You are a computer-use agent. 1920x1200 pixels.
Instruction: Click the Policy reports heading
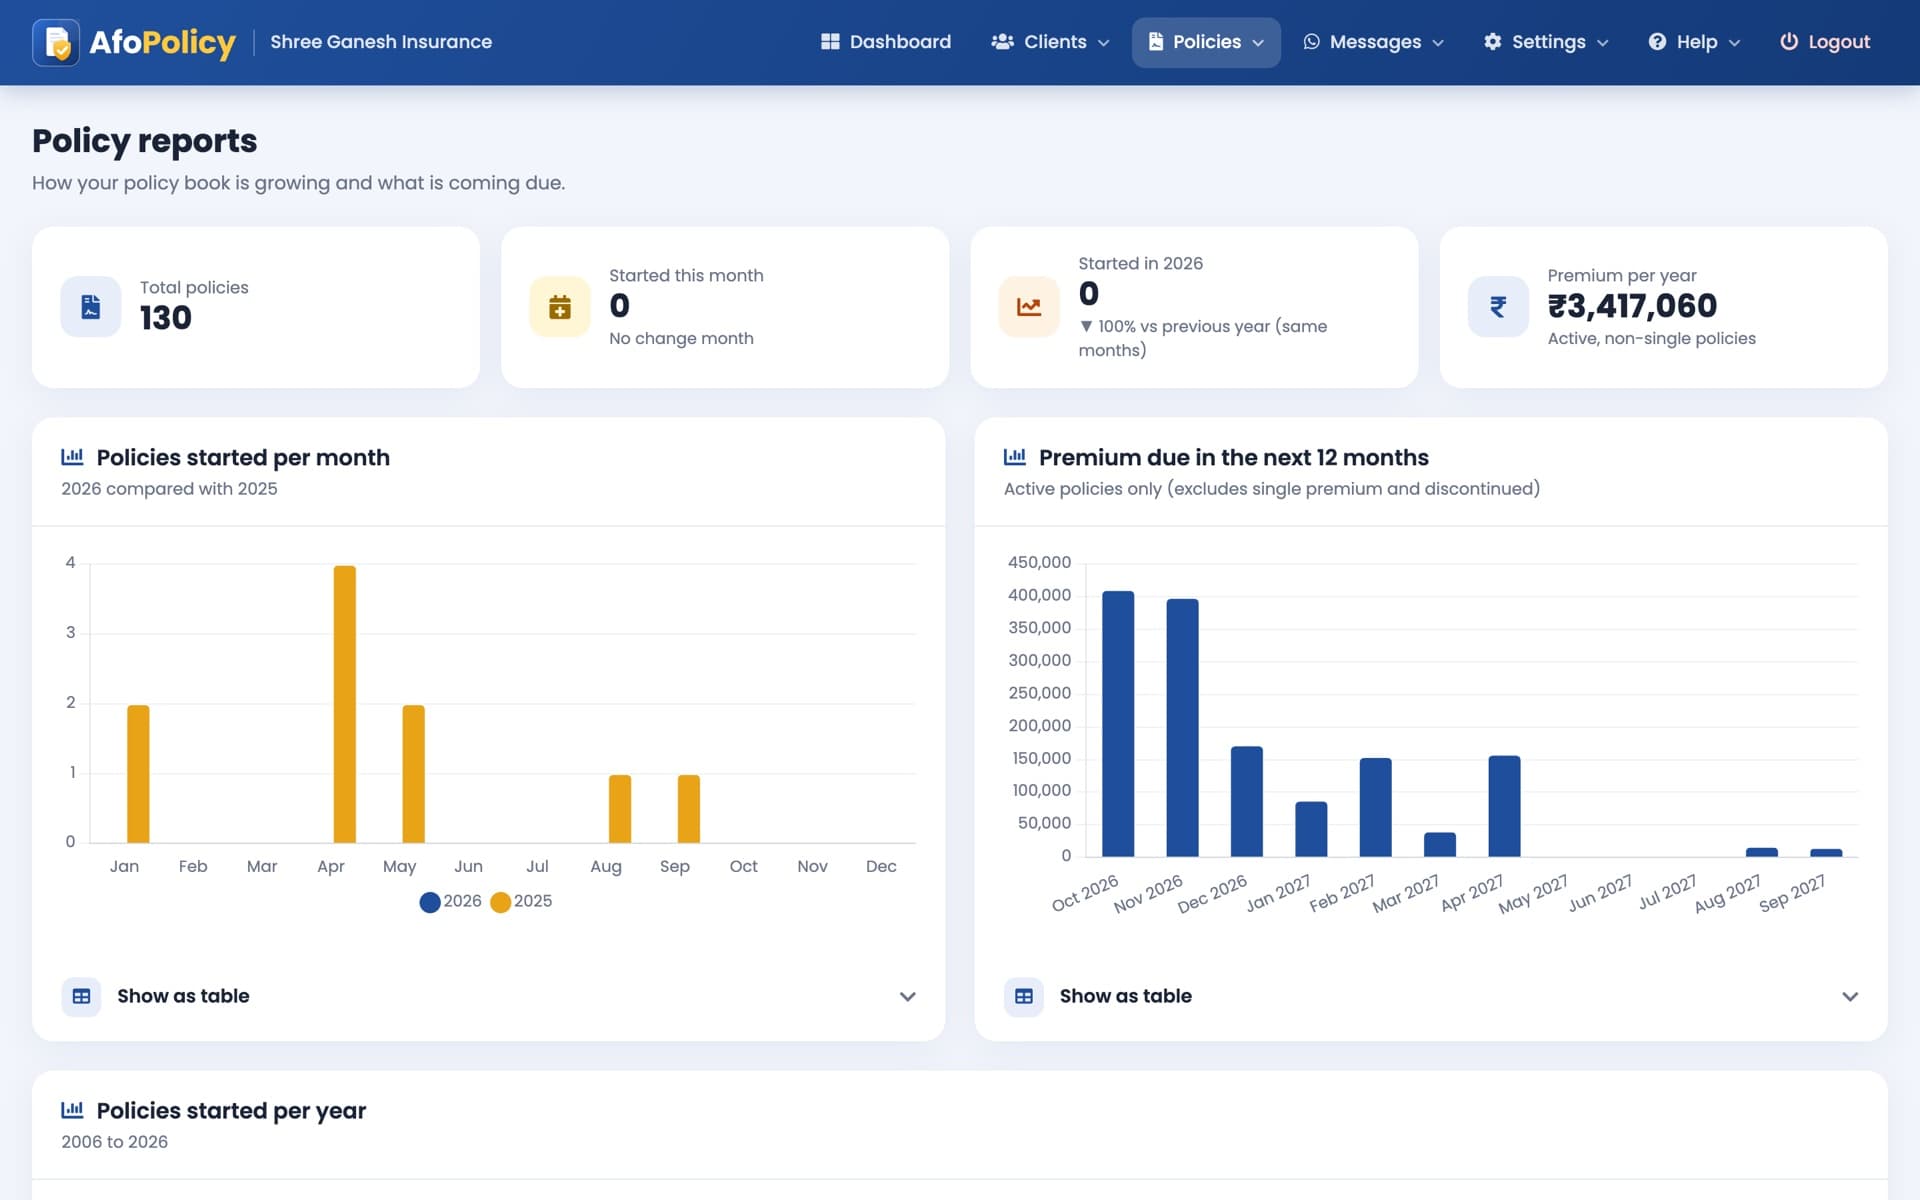pyautogui.click(x=145, y=141)
